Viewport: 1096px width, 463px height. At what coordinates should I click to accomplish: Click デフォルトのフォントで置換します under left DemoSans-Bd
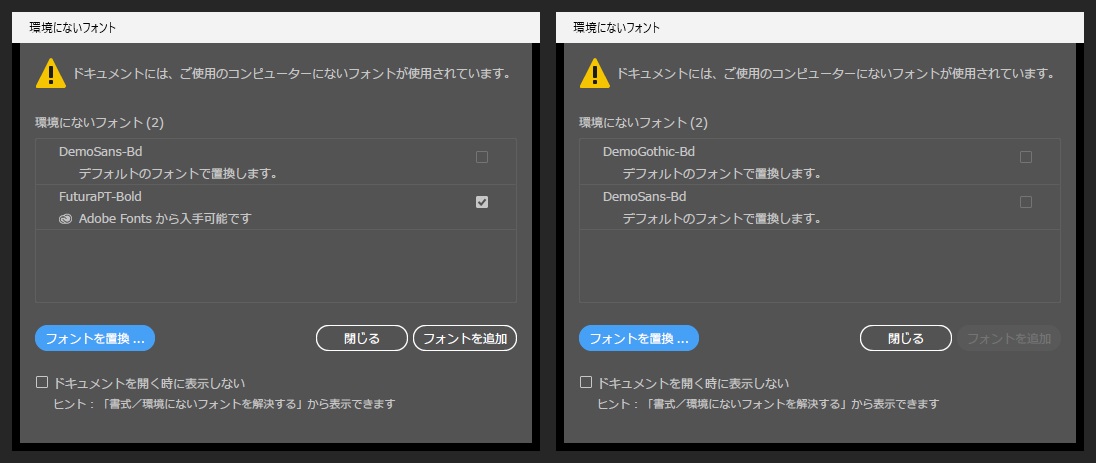coord(178,173)
